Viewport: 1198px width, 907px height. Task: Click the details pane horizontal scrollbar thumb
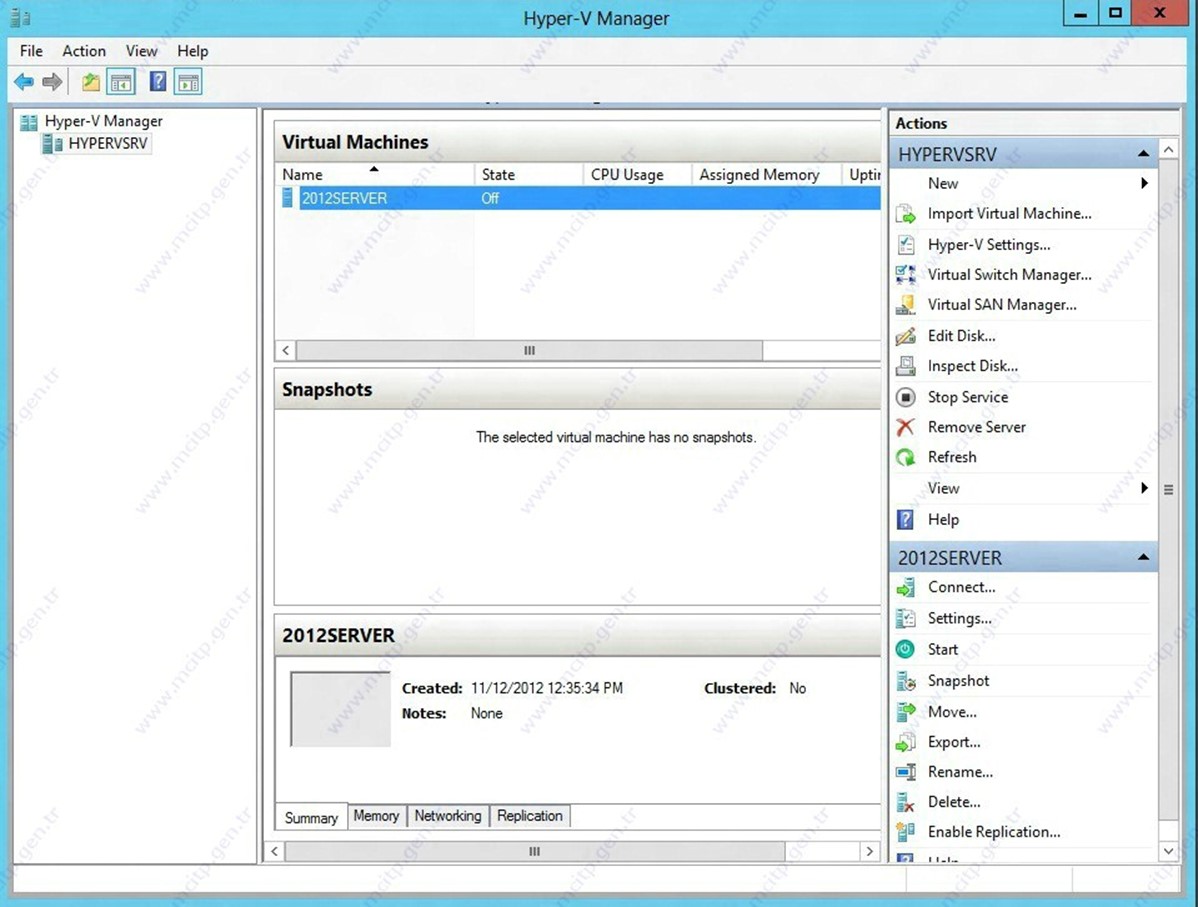tap(534, 851)
